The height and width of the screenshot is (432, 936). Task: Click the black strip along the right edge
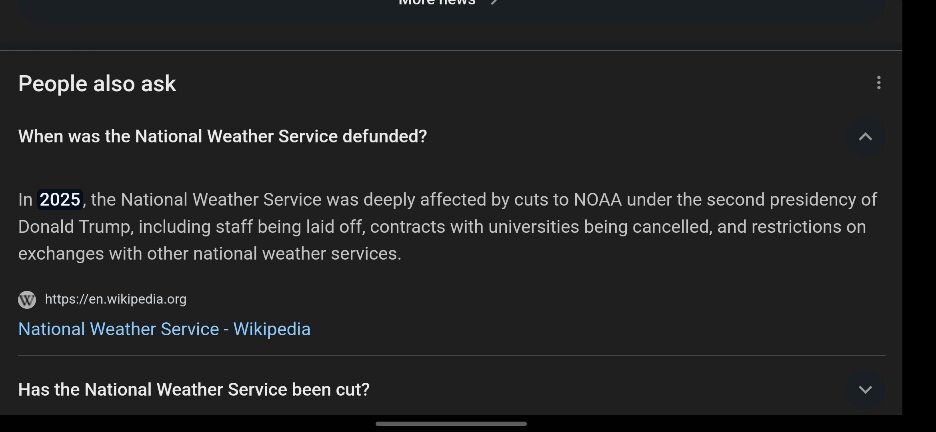[x=919, y=209]
